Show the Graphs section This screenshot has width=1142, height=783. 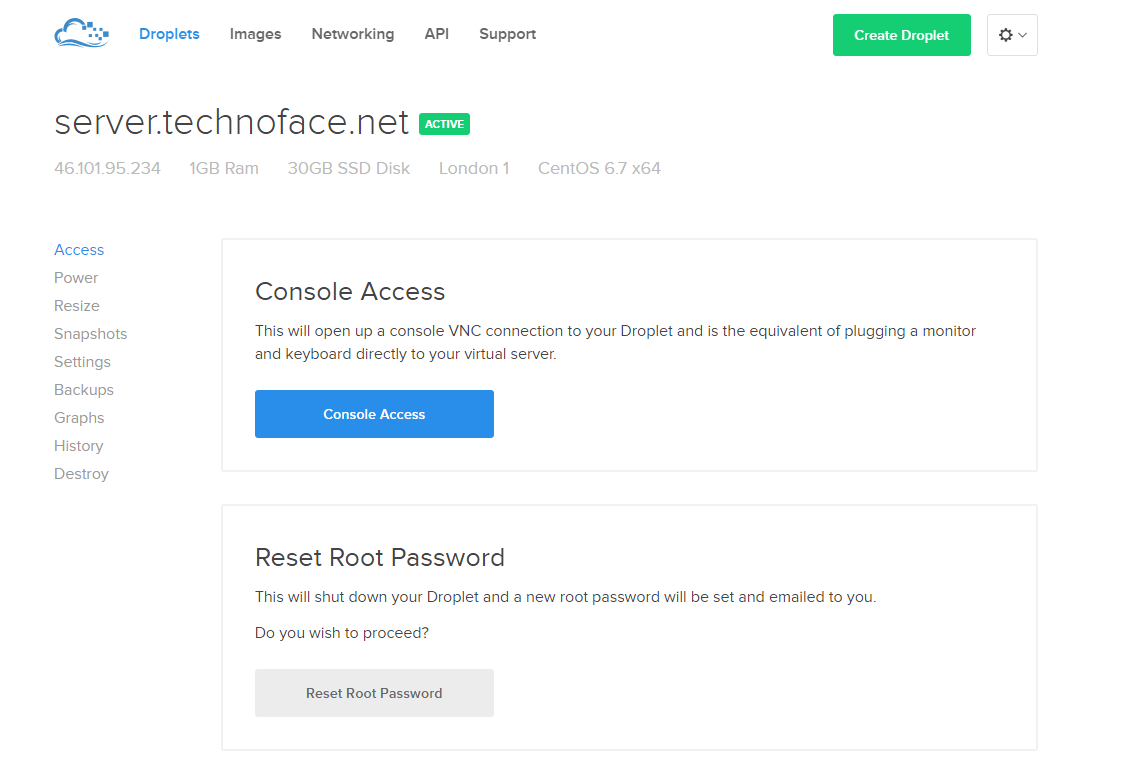click(79, 418)
